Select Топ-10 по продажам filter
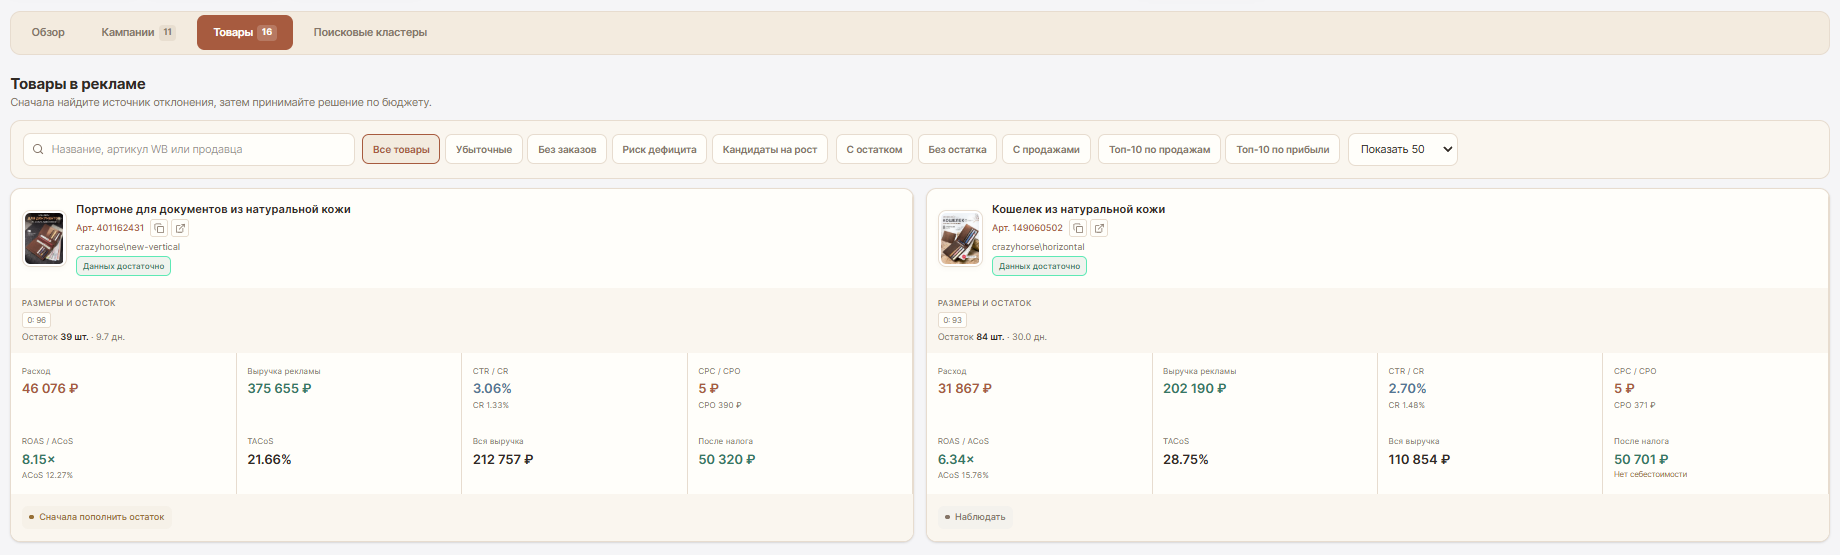The width and height of the screenshot is (1840, 555). (x=1159, y=149)
